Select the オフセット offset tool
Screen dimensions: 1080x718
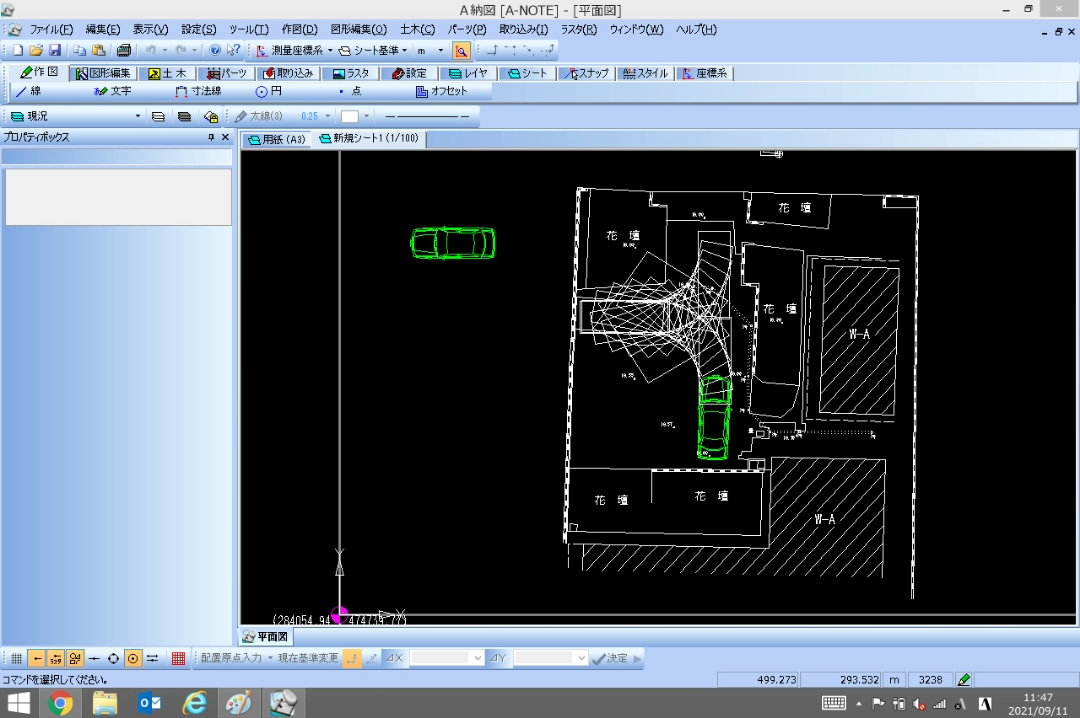(442, 91)
